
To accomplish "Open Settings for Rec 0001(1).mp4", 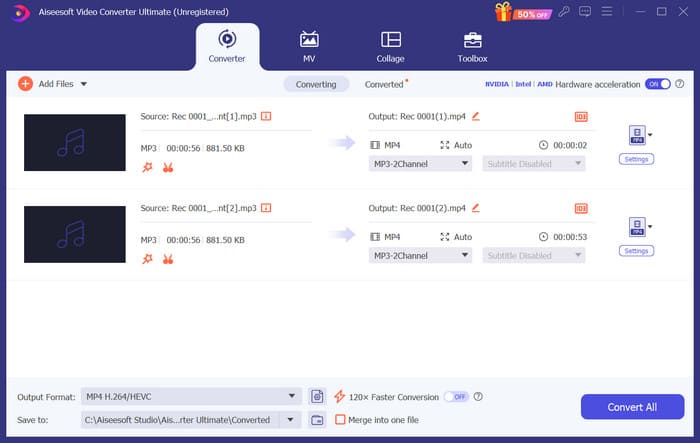I will [636, 159].
